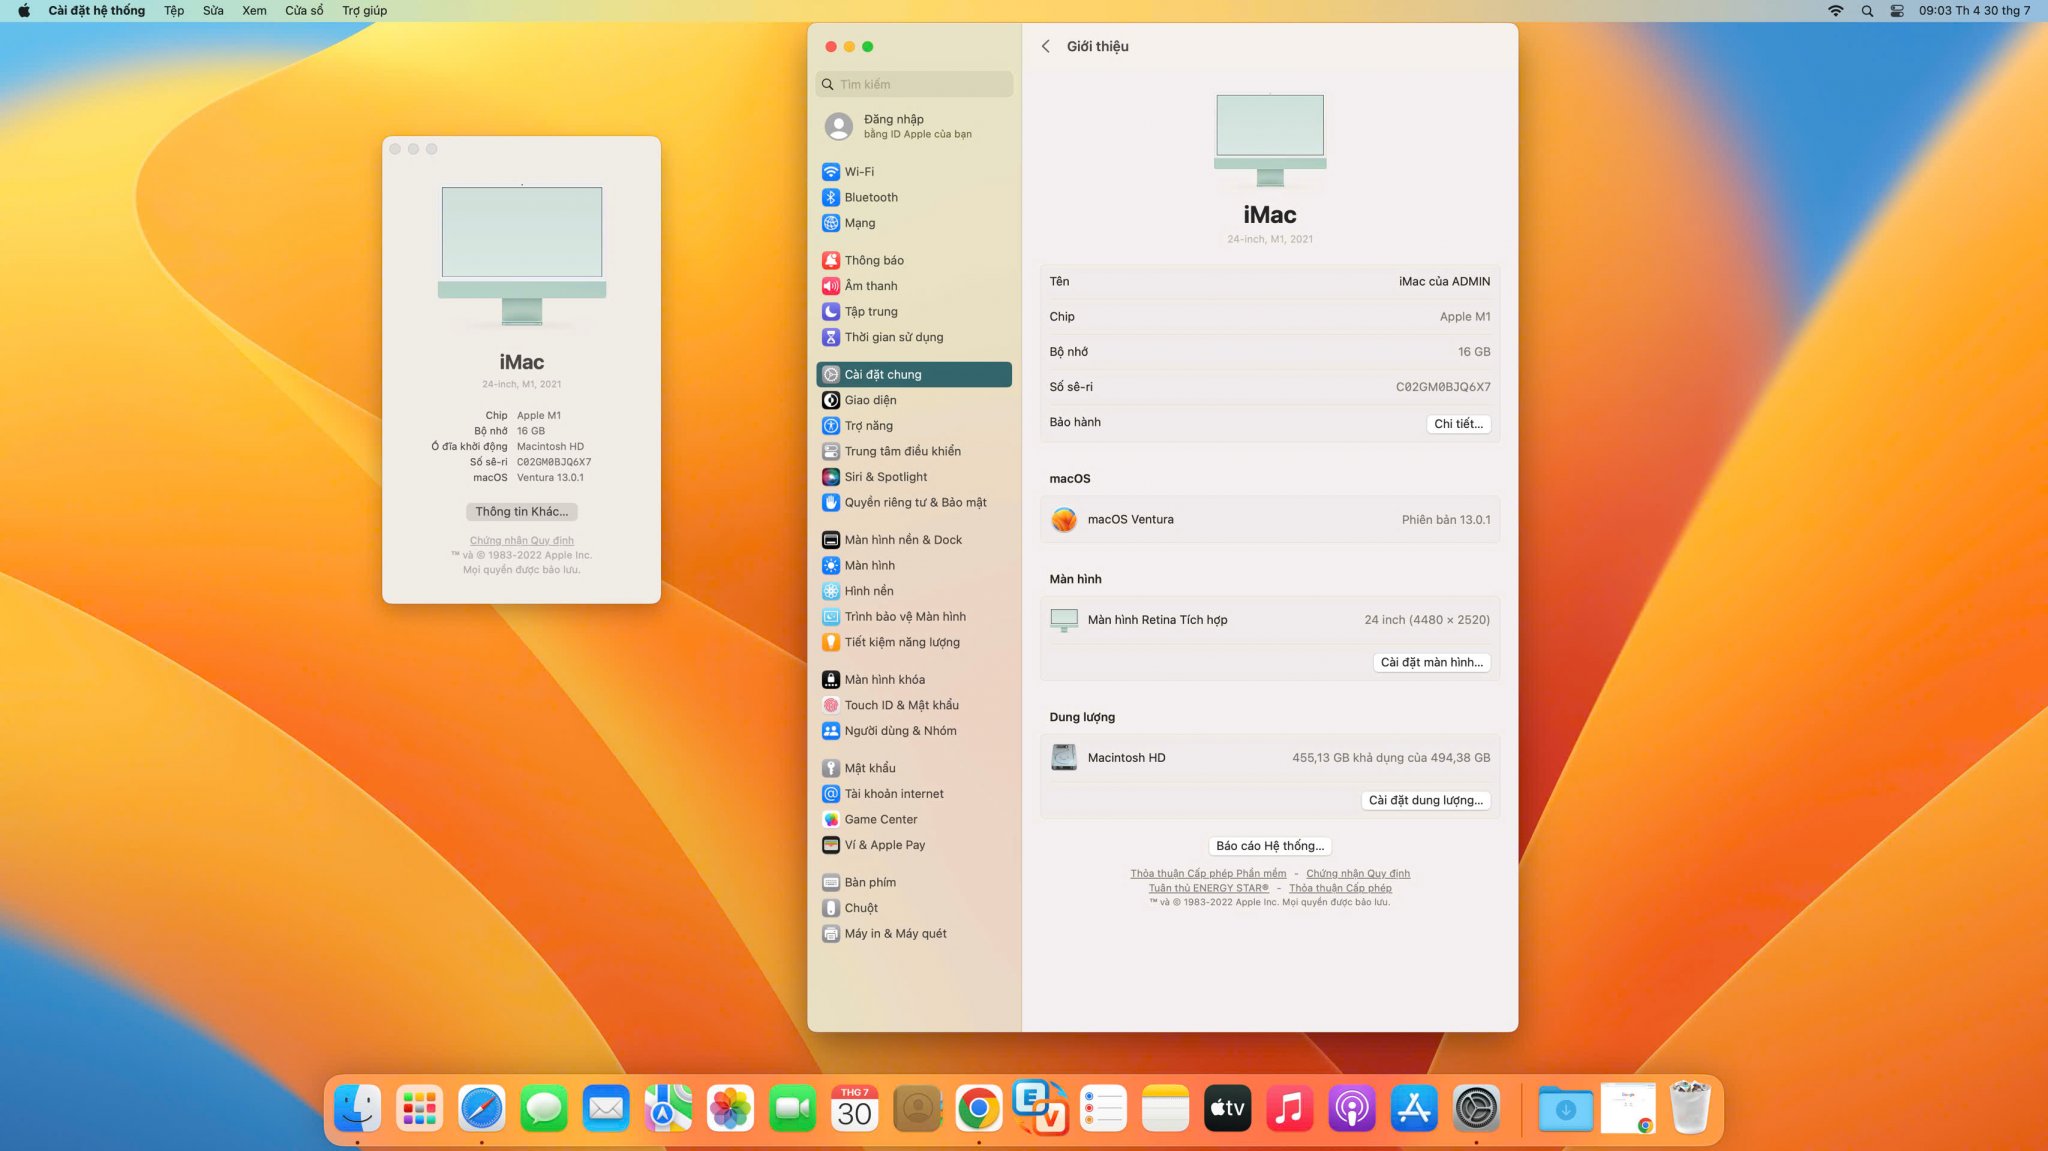
Task: Open Thông báo settings
Action: point(914,260)
